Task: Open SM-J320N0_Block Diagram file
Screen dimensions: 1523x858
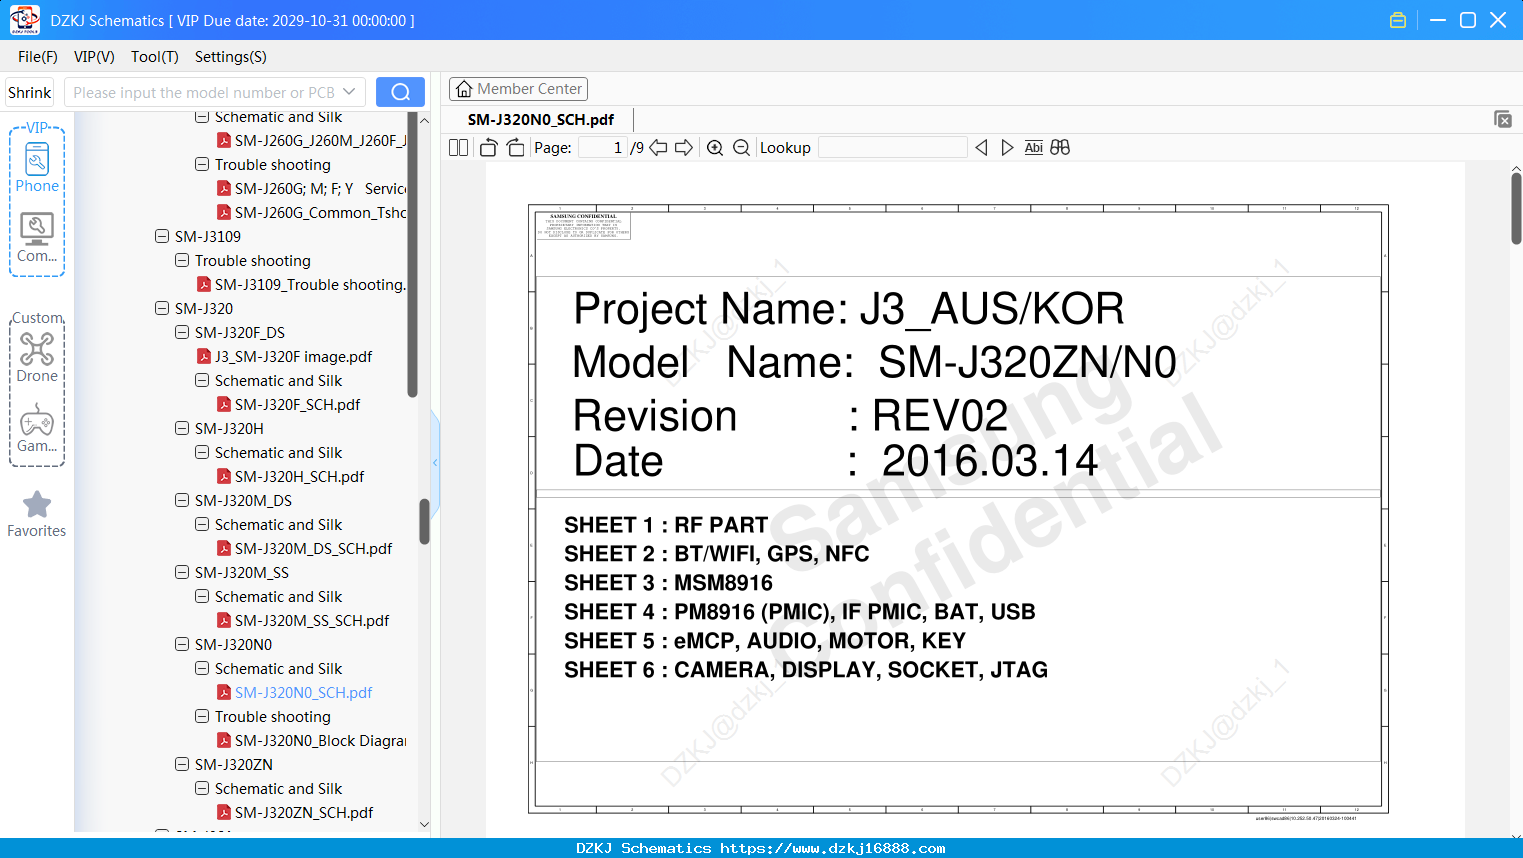Action: click(x=321, y=741)
